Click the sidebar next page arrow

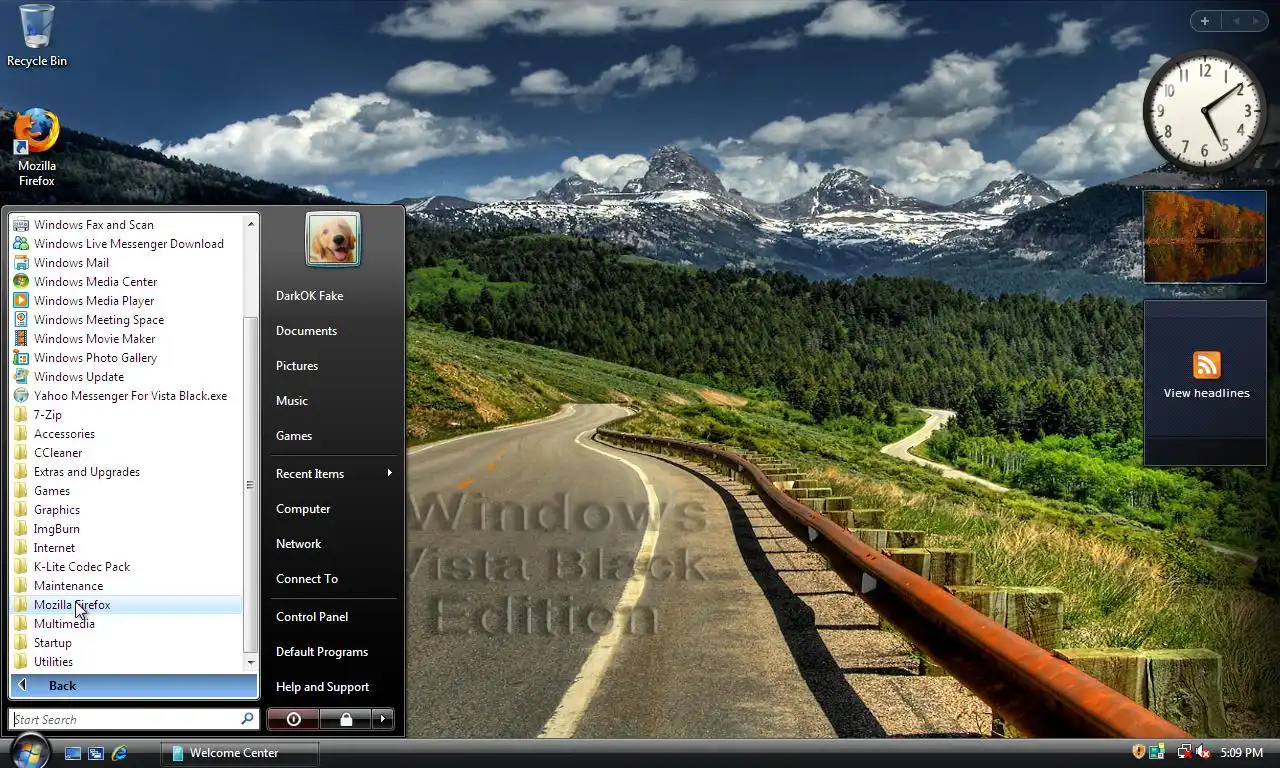tap(1255, 21)
